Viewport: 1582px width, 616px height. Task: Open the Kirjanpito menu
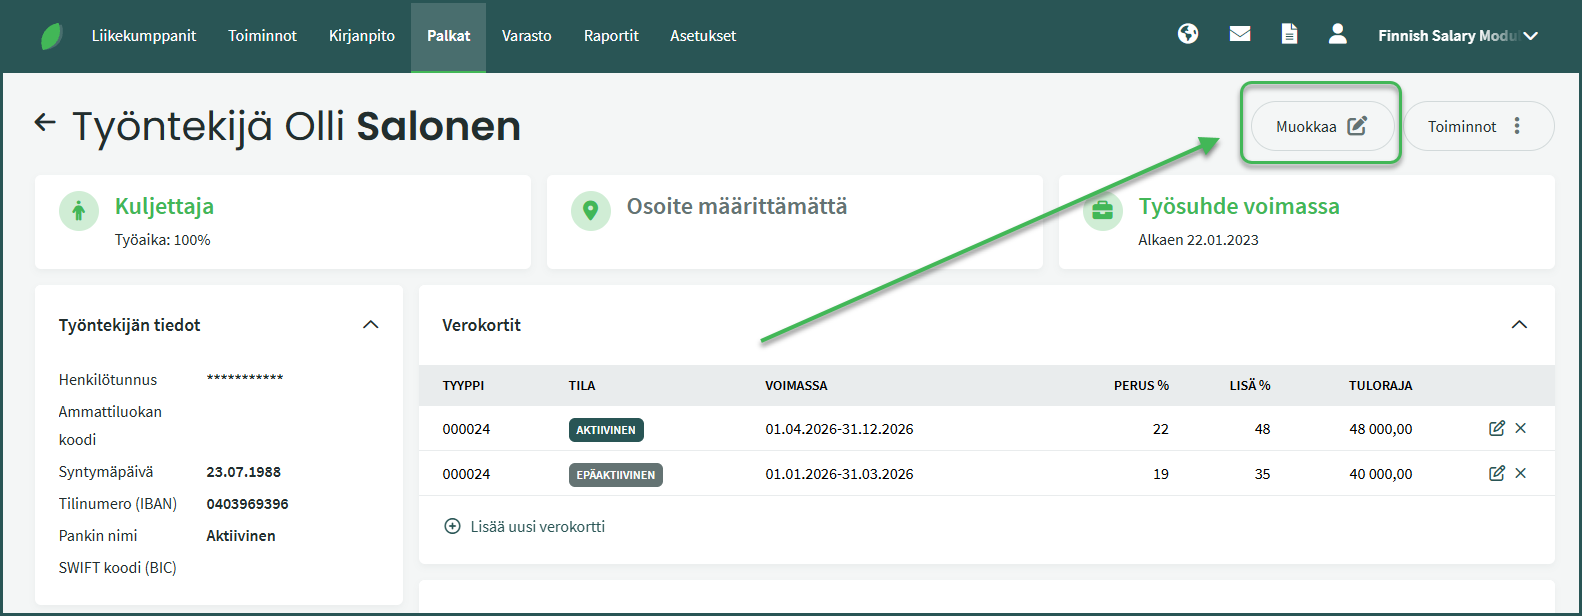coord(362,36)
